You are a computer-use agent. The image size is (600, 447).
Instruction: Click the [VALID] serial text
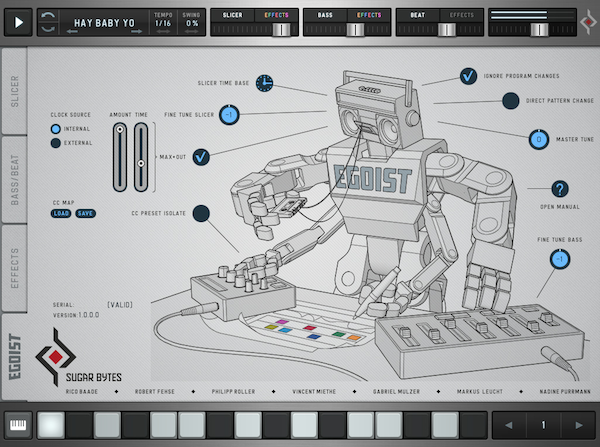pos(120,305)
